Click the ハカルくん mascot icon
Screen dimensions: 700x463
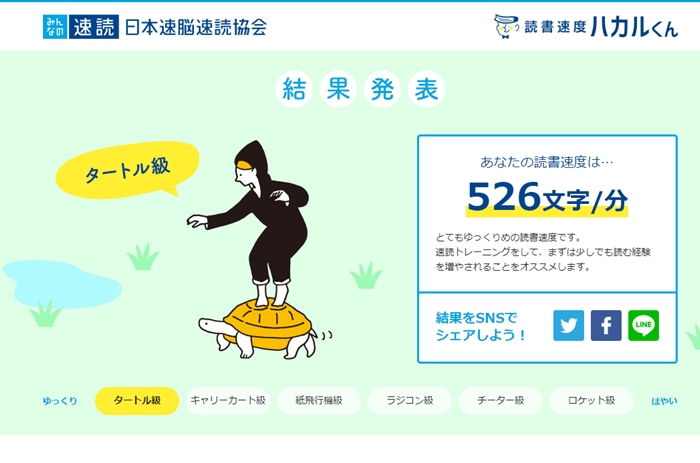tap(506, 26)
